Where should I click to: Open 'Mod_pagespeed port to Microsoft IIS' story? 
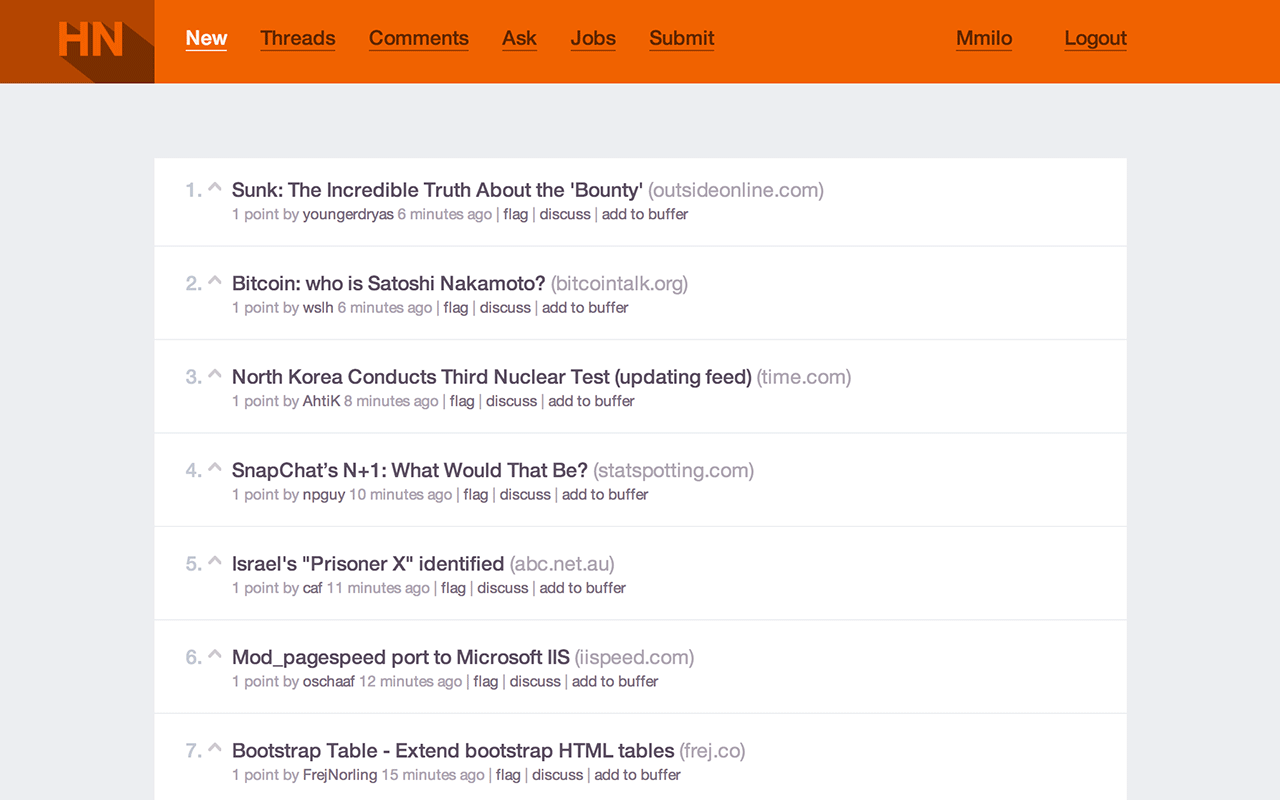pos(401,657)
